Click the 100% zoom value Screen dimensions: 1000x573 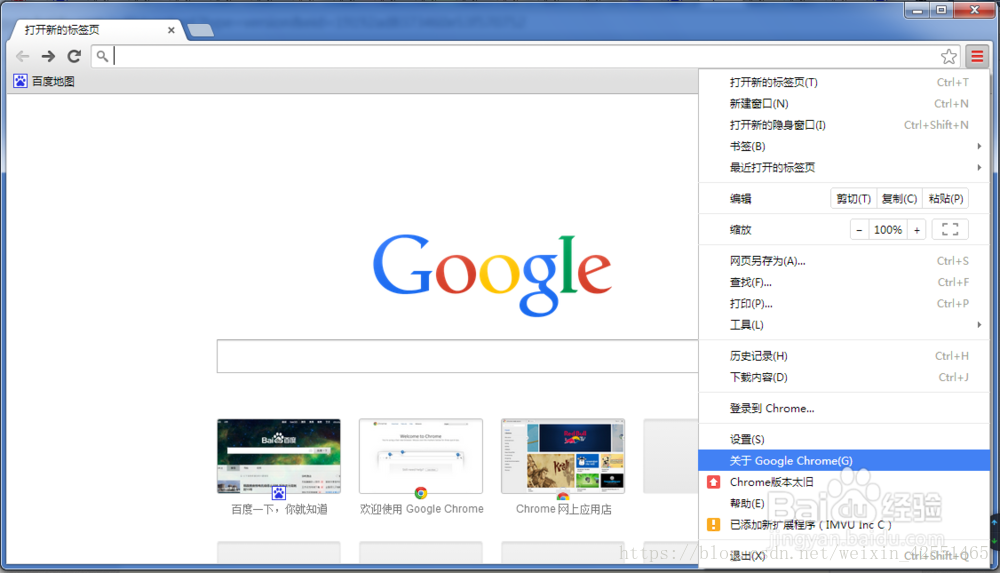(888, 230)
